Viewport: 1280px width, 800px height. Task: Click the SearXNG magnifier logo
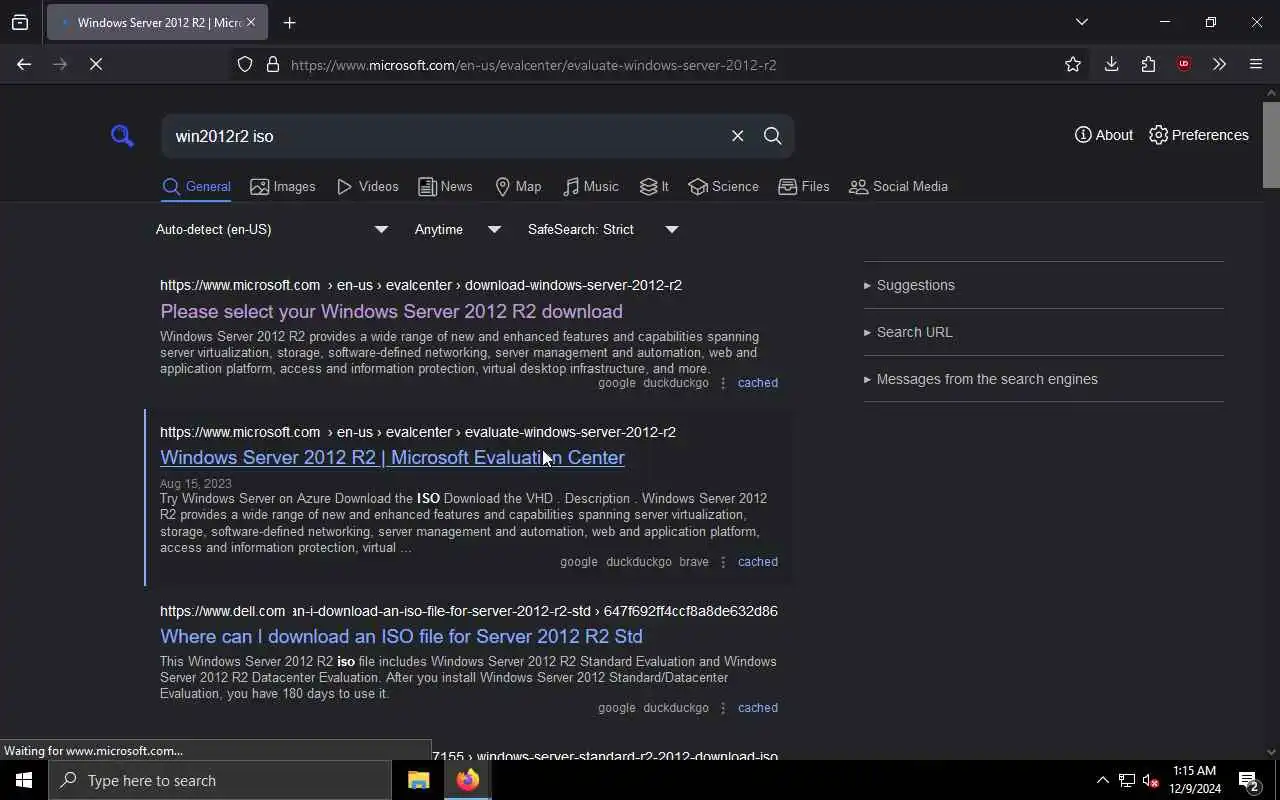tap(122, 135)
